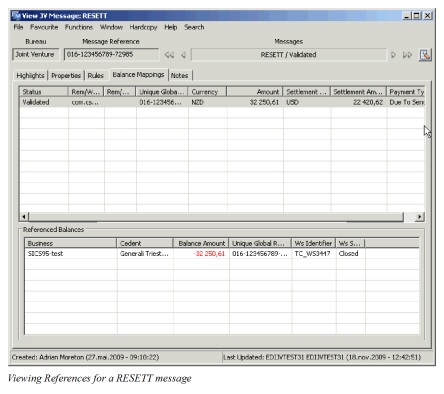This screenshot has height=394, width=444.
Task: Go to first message (double left arrow)
Action: (x=169, y=55)
